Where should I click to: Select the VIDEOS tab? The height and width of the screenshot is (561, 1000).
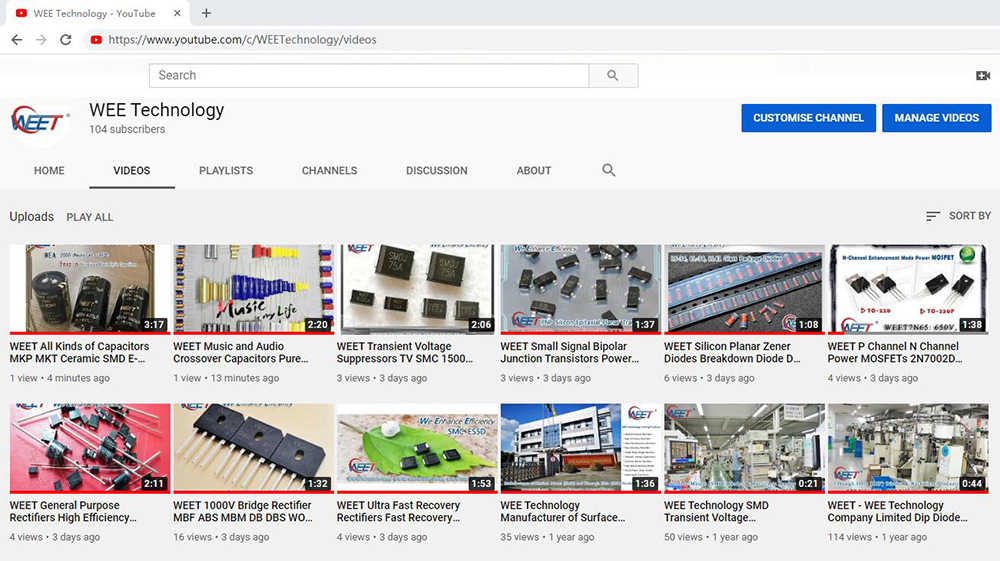coord(132,170)
